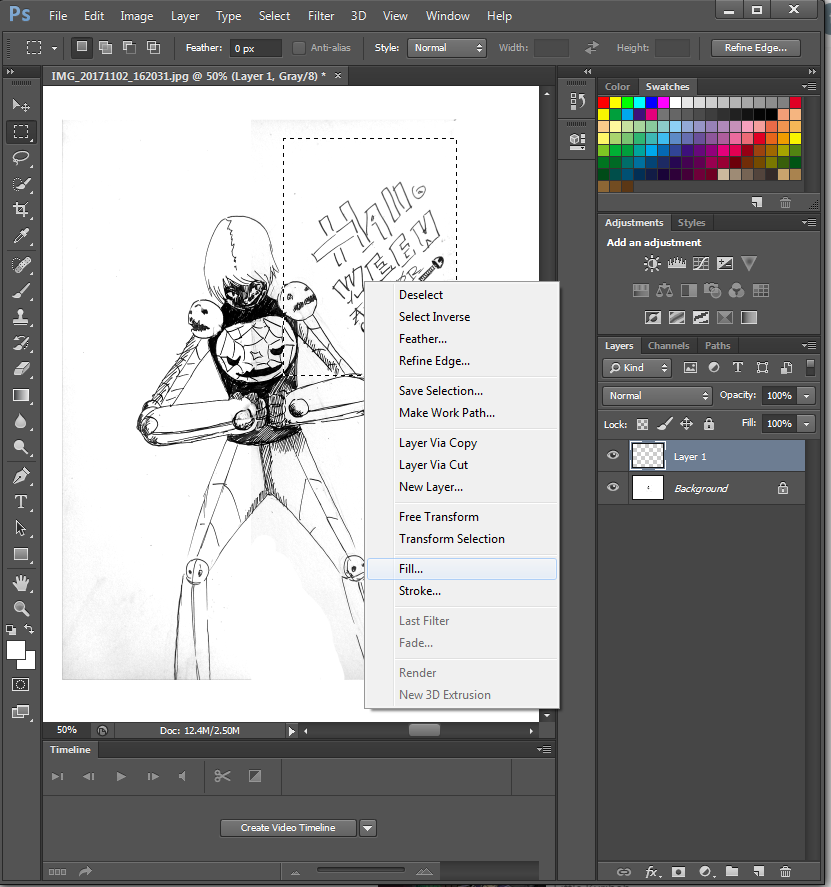Screen dimensions: 831x887
Task: Select the Layer 1 thumbnail
Action: tap(648, 456)
